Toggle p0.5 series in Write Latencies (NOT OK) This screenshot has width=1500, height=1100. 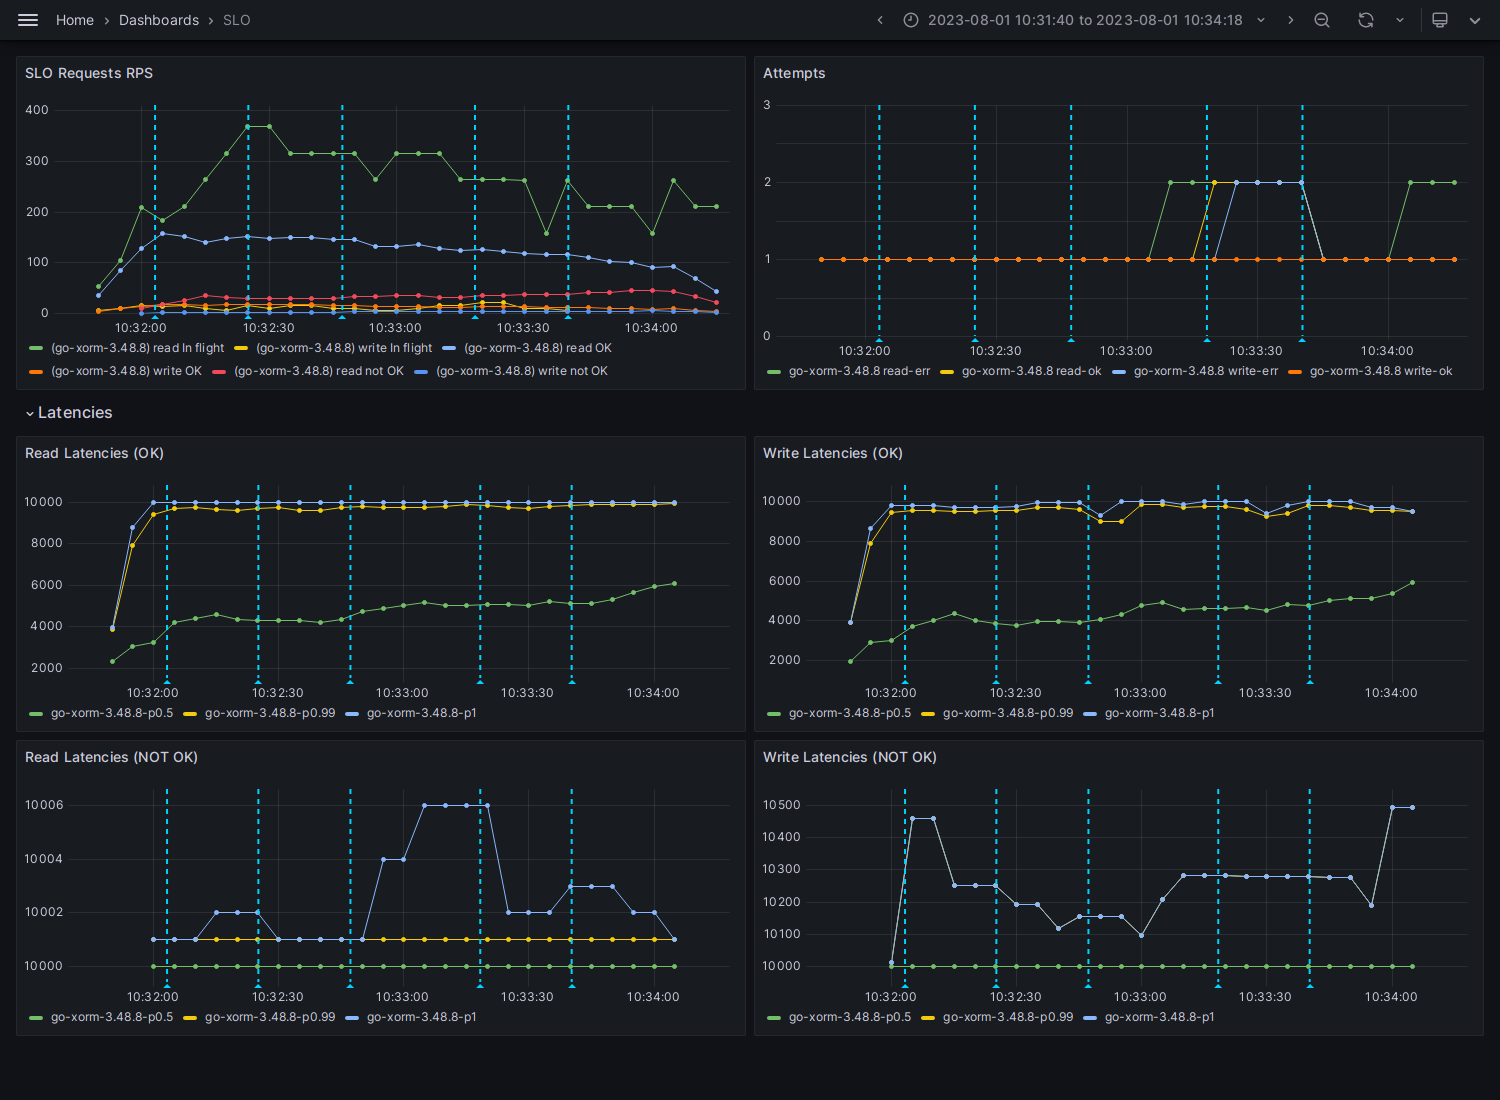point(850,1017)
